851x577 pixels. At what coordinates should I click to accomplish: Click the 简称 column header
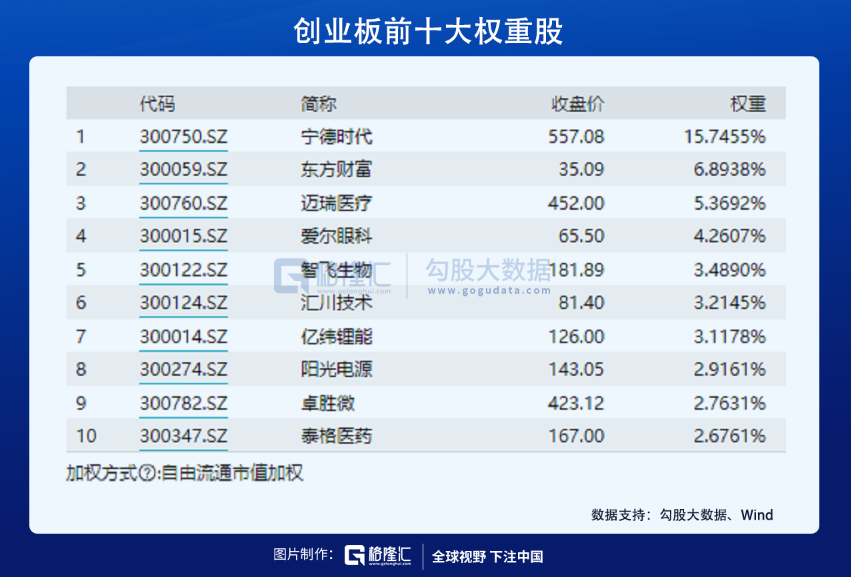click(319, 104)
